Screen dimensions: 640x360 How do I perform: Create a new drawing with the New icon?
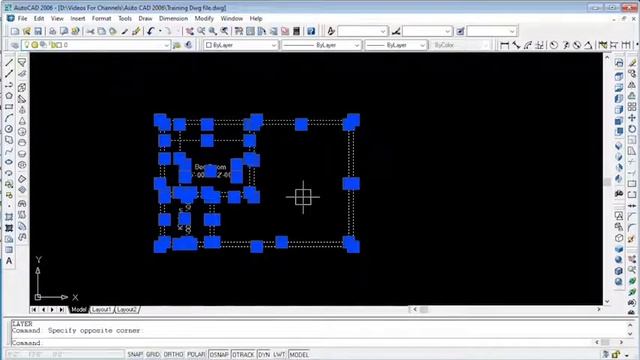point(15,31)
